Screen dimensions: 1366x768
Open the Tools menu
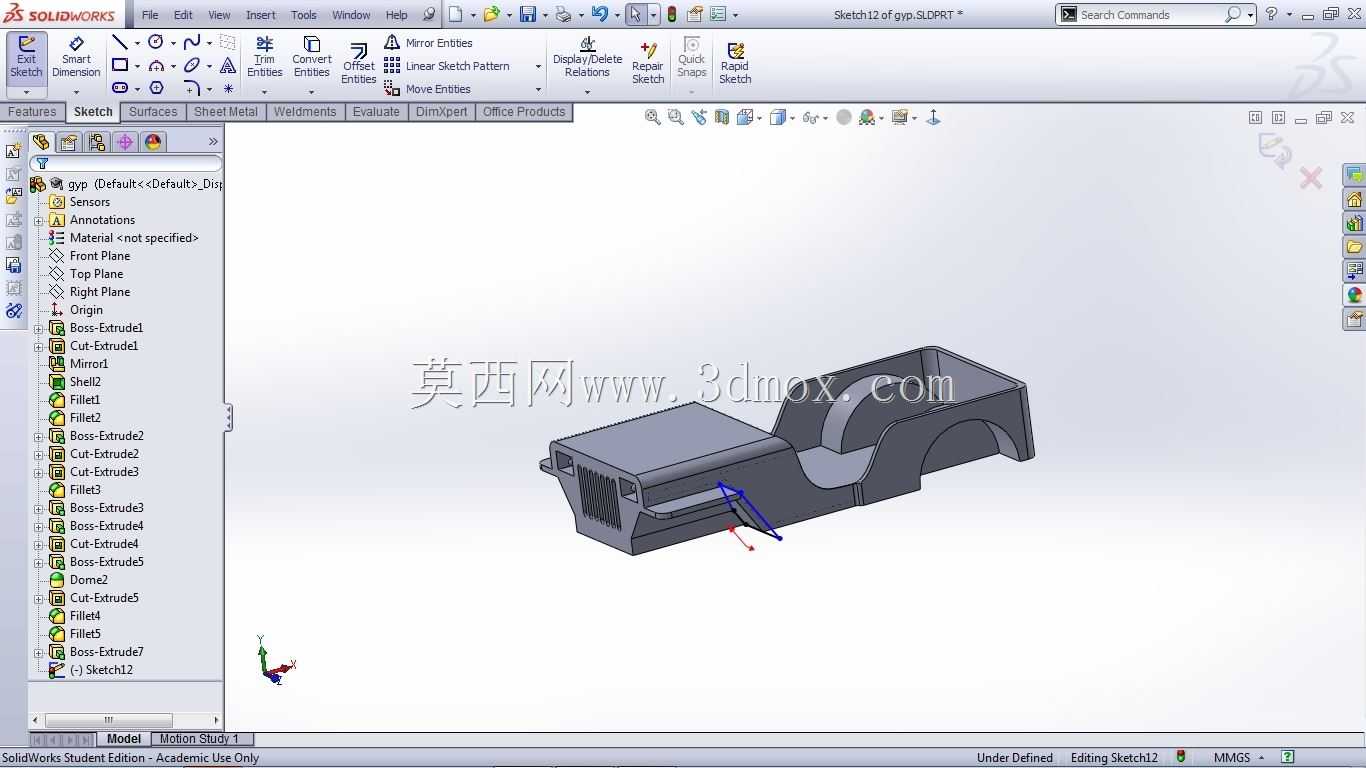point(304,15)
